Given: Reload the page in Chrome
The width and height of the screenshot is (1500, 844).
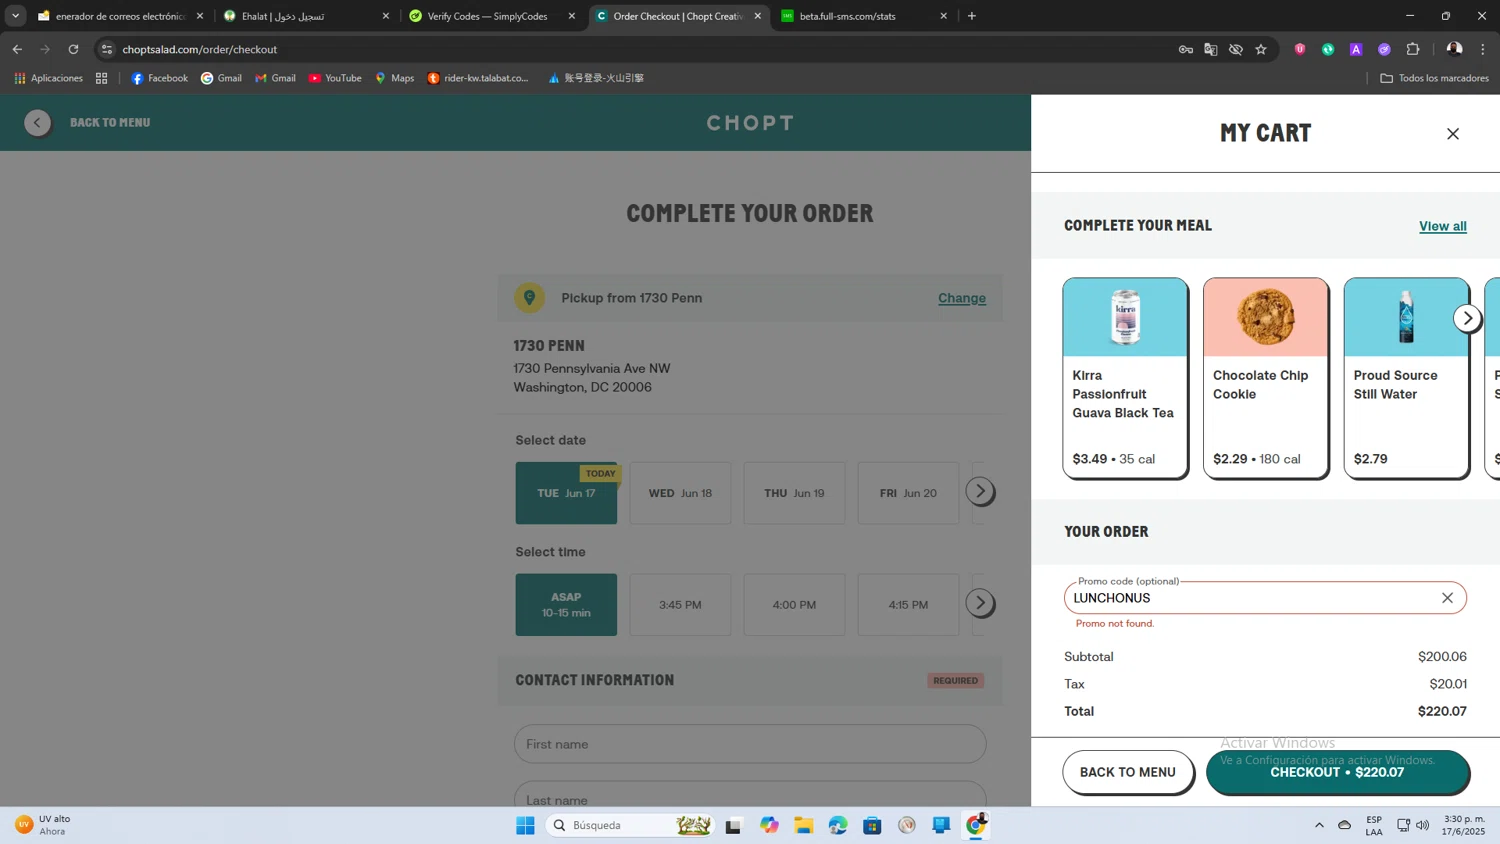Looking at the screenshot, I should pyautogui.click(x=73, y=49).
